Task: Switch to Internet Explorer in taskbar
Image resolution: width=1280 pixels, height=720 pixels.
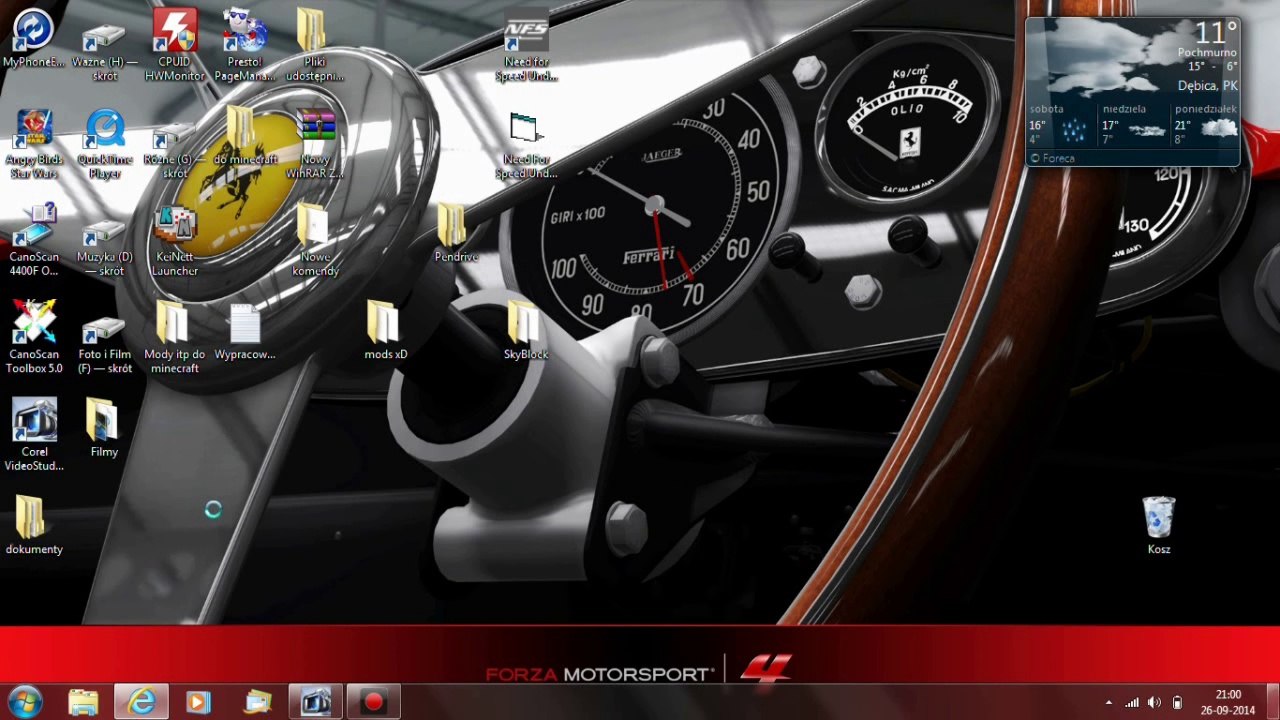Action: pyautogui.click(x=141, y=702)
